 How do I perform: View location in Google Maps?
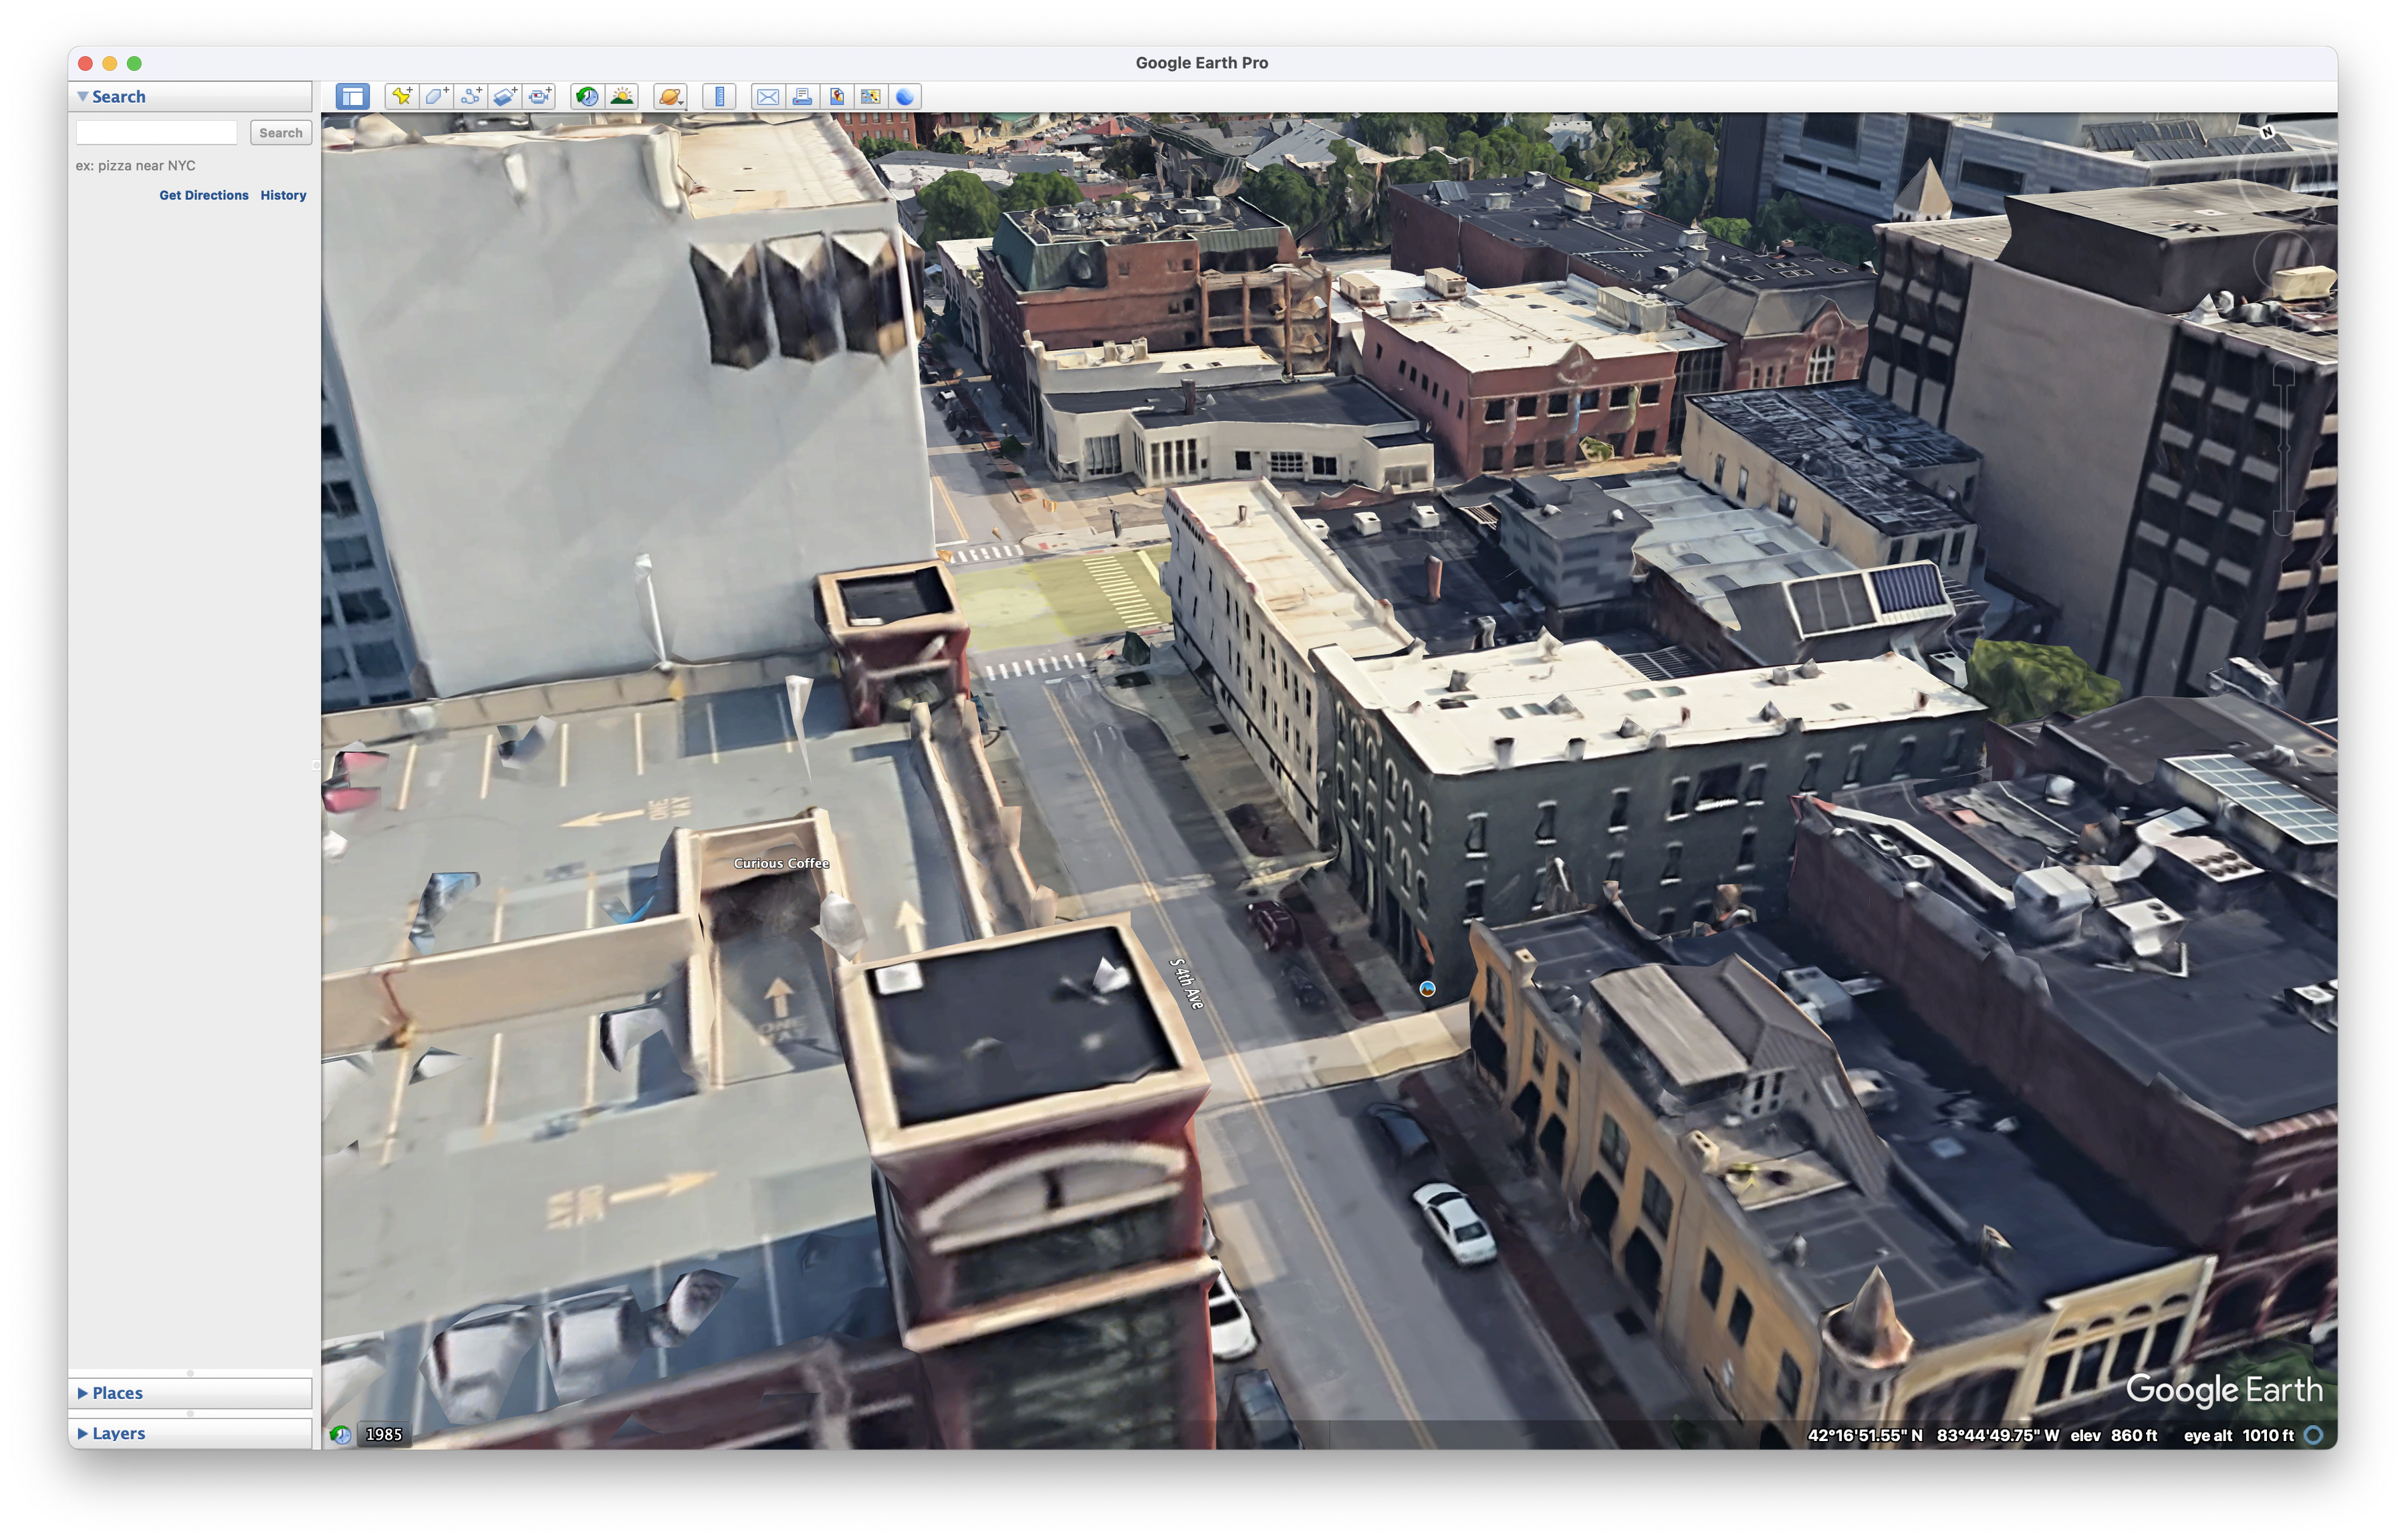[870, 97]
